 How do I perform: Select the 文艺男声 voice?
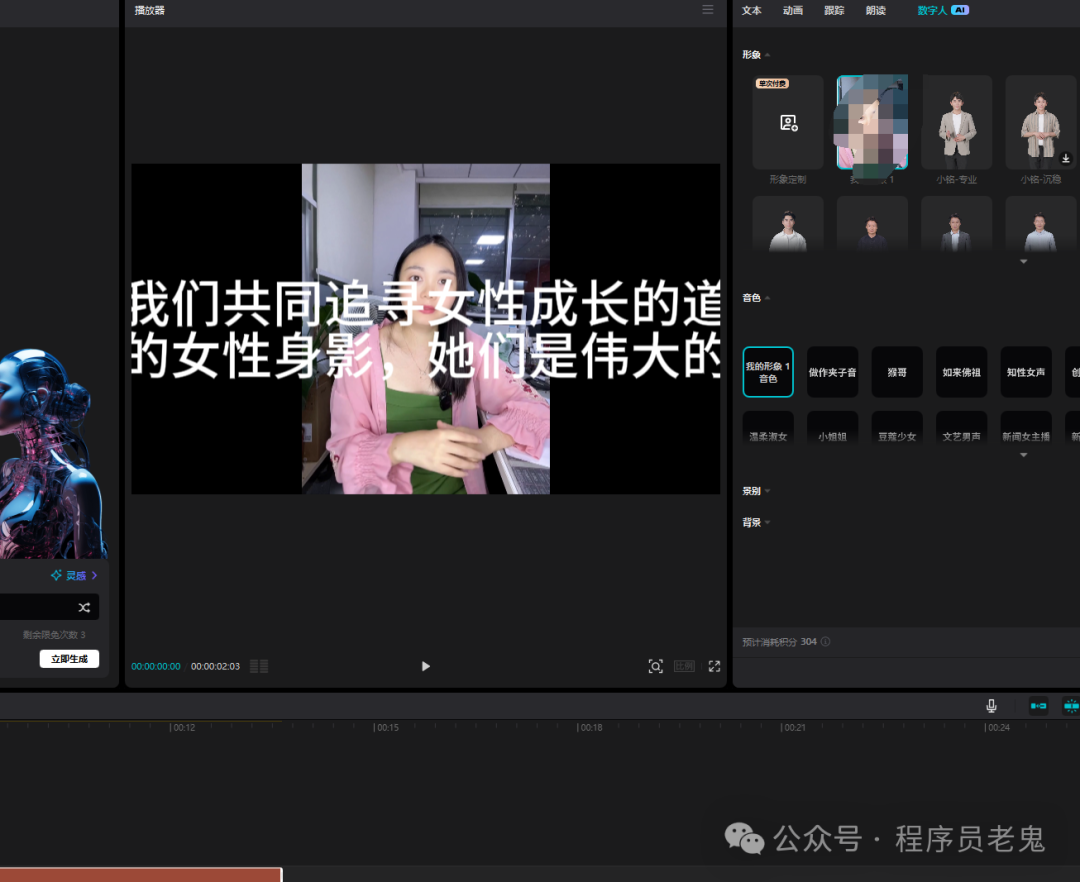(x=962, y=428)
